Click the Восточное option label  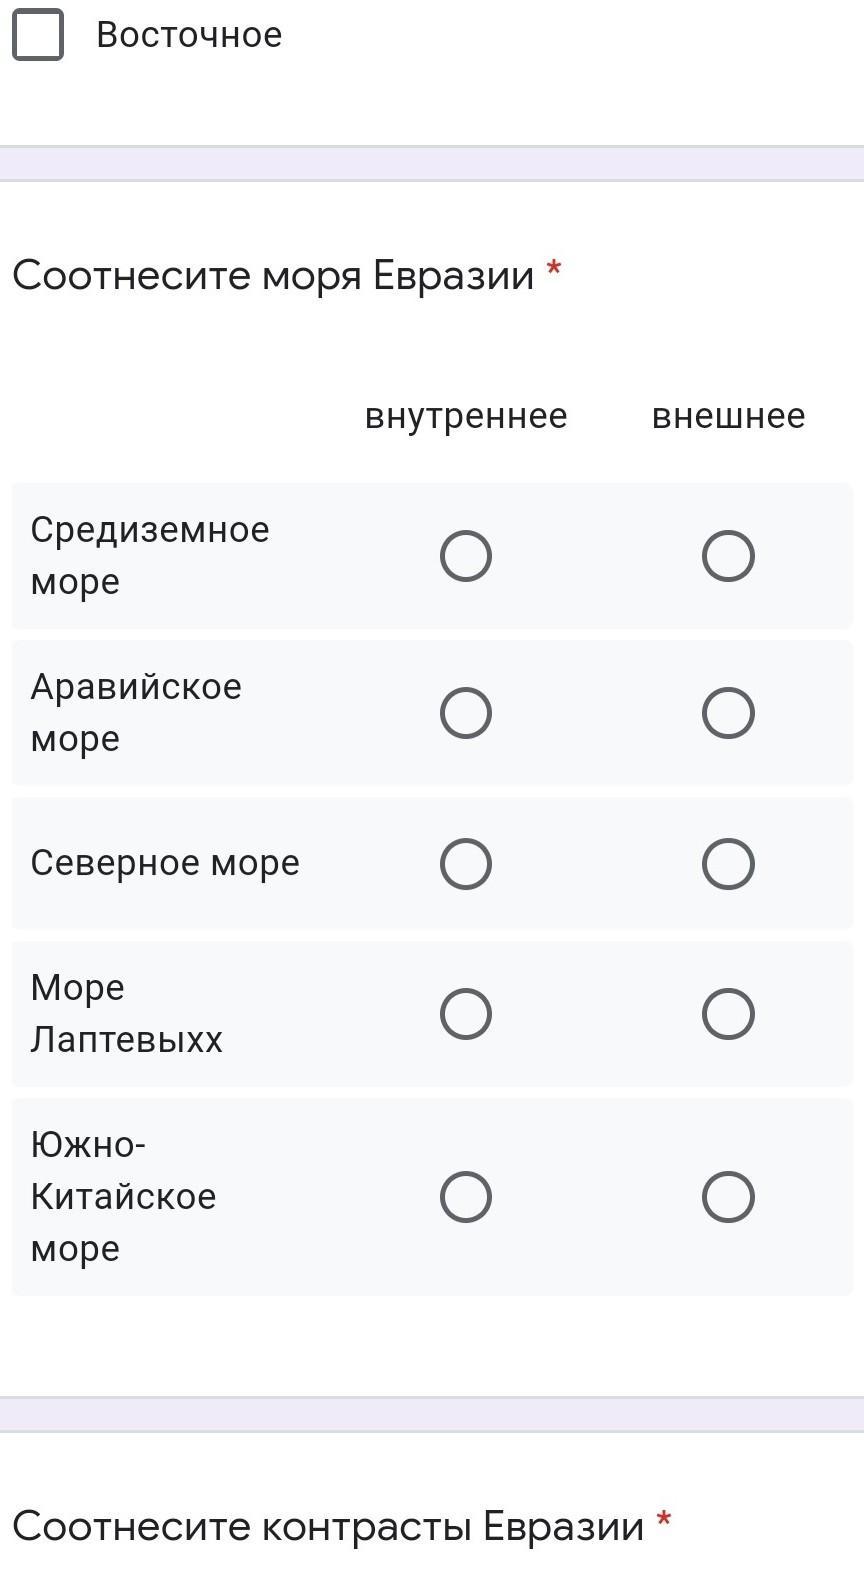[x=189, y=35]
